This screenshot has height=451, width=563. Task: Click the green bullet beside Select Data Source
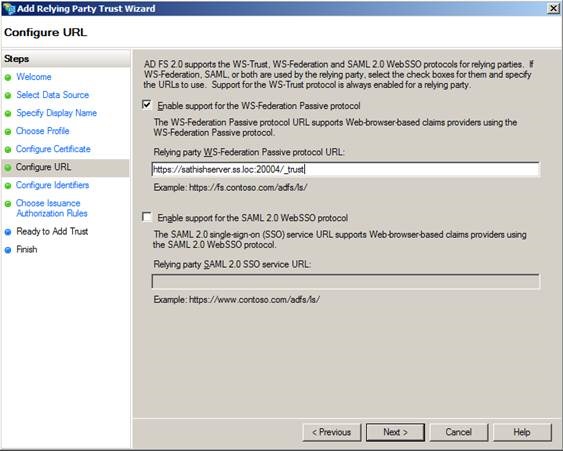[x=8, y=96]
